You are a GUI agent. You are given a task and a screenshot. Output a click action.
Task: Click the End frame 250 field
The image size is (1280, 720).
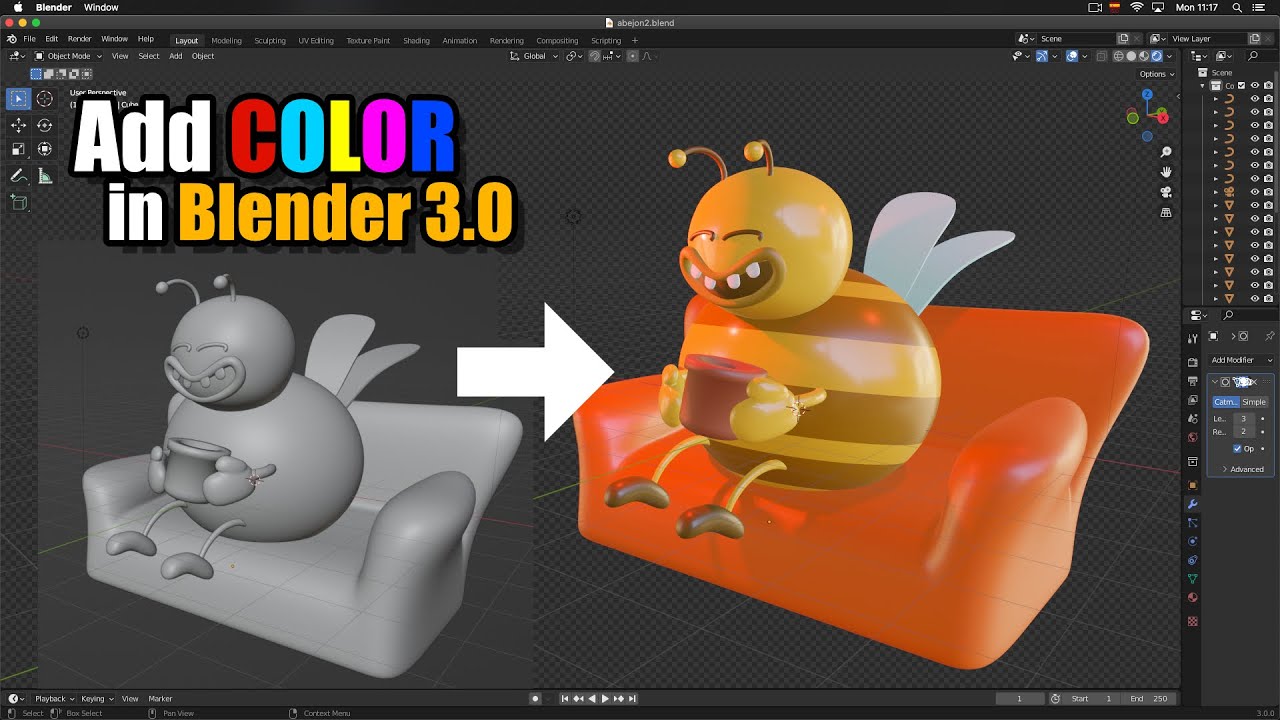1148,699
